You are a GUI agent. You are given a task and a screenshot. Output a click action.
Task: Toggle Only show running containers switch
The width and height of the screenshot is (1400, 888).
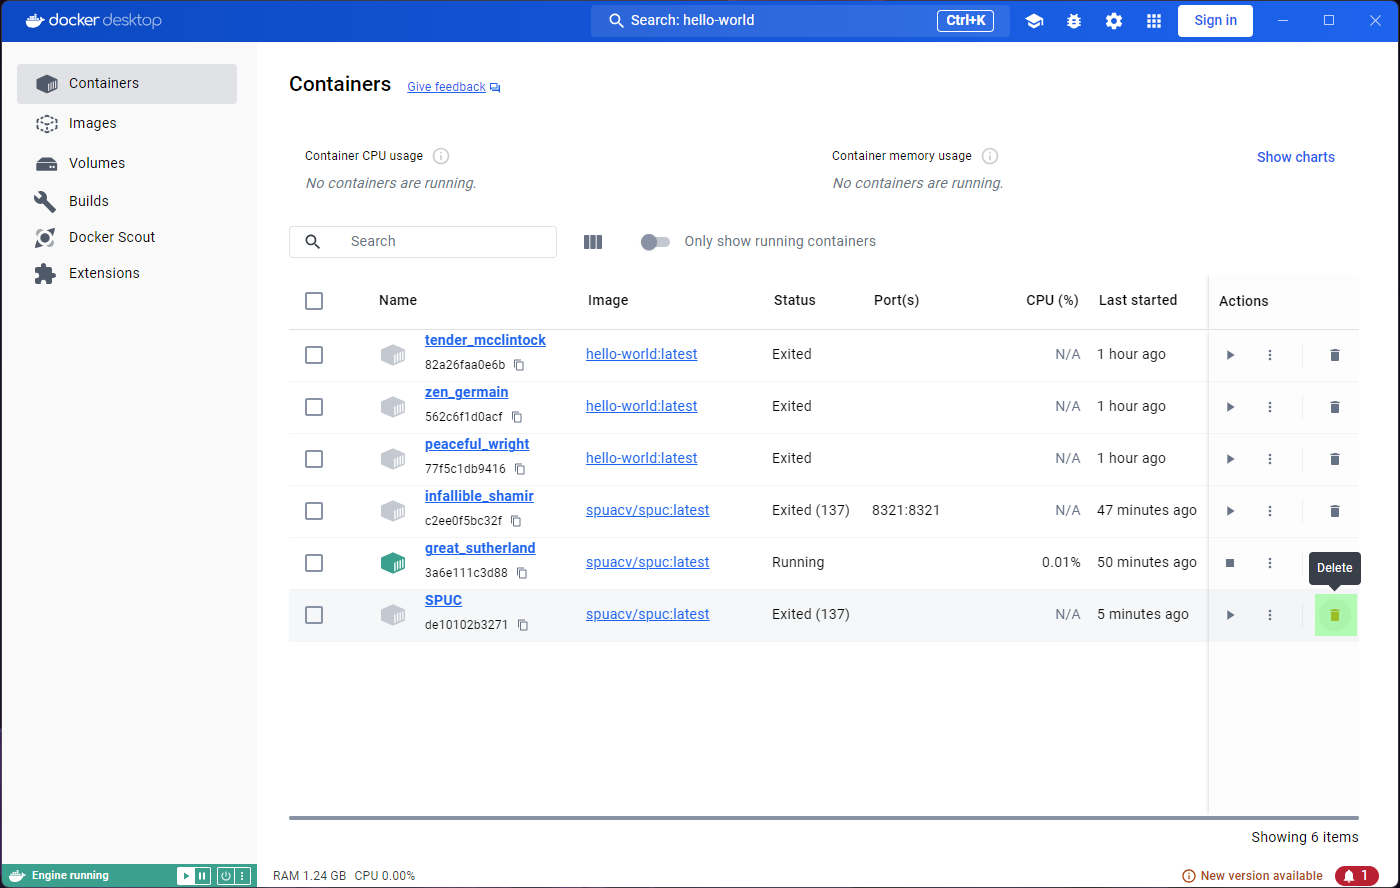656,242
